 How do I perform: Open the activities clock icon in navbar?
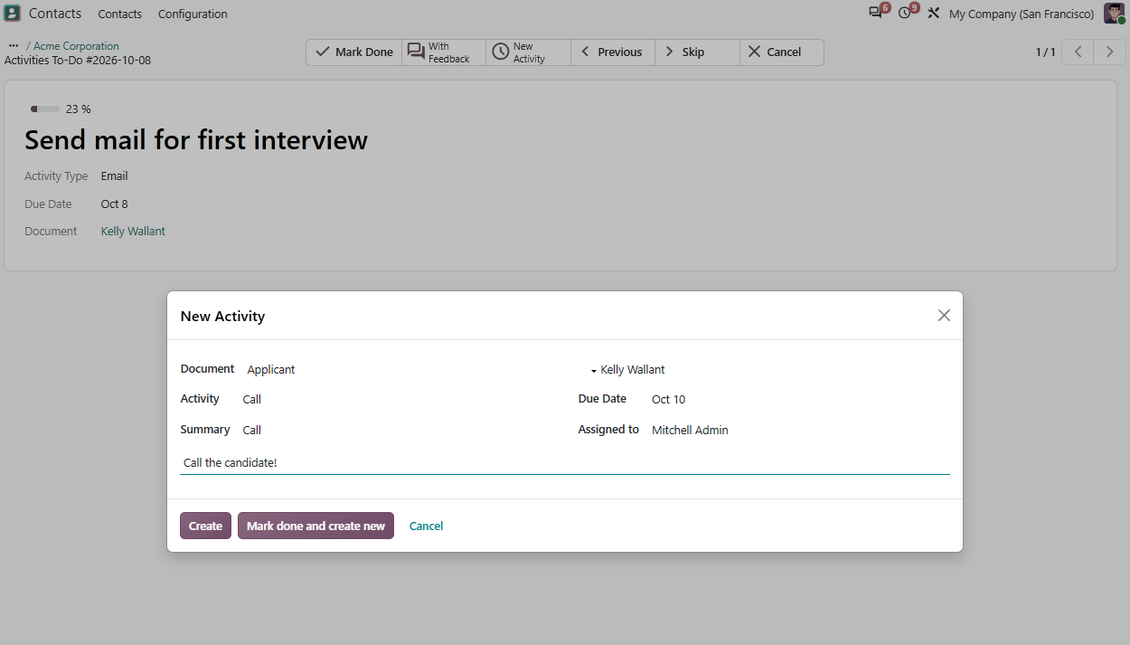(x=905, y=13)
